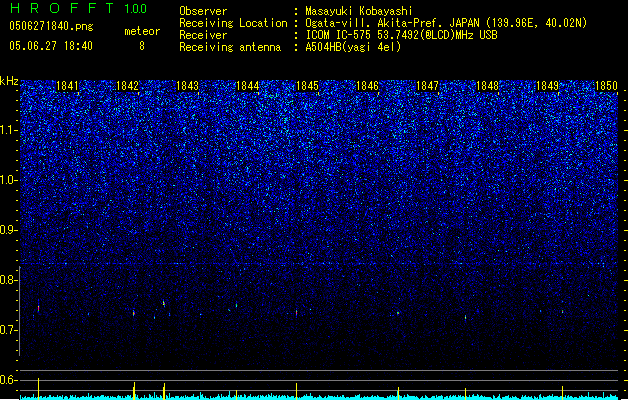The height and width of the screenshot is (400, 629).
Task: Click the 1841 time axis label
Action: tap(67, 86)
